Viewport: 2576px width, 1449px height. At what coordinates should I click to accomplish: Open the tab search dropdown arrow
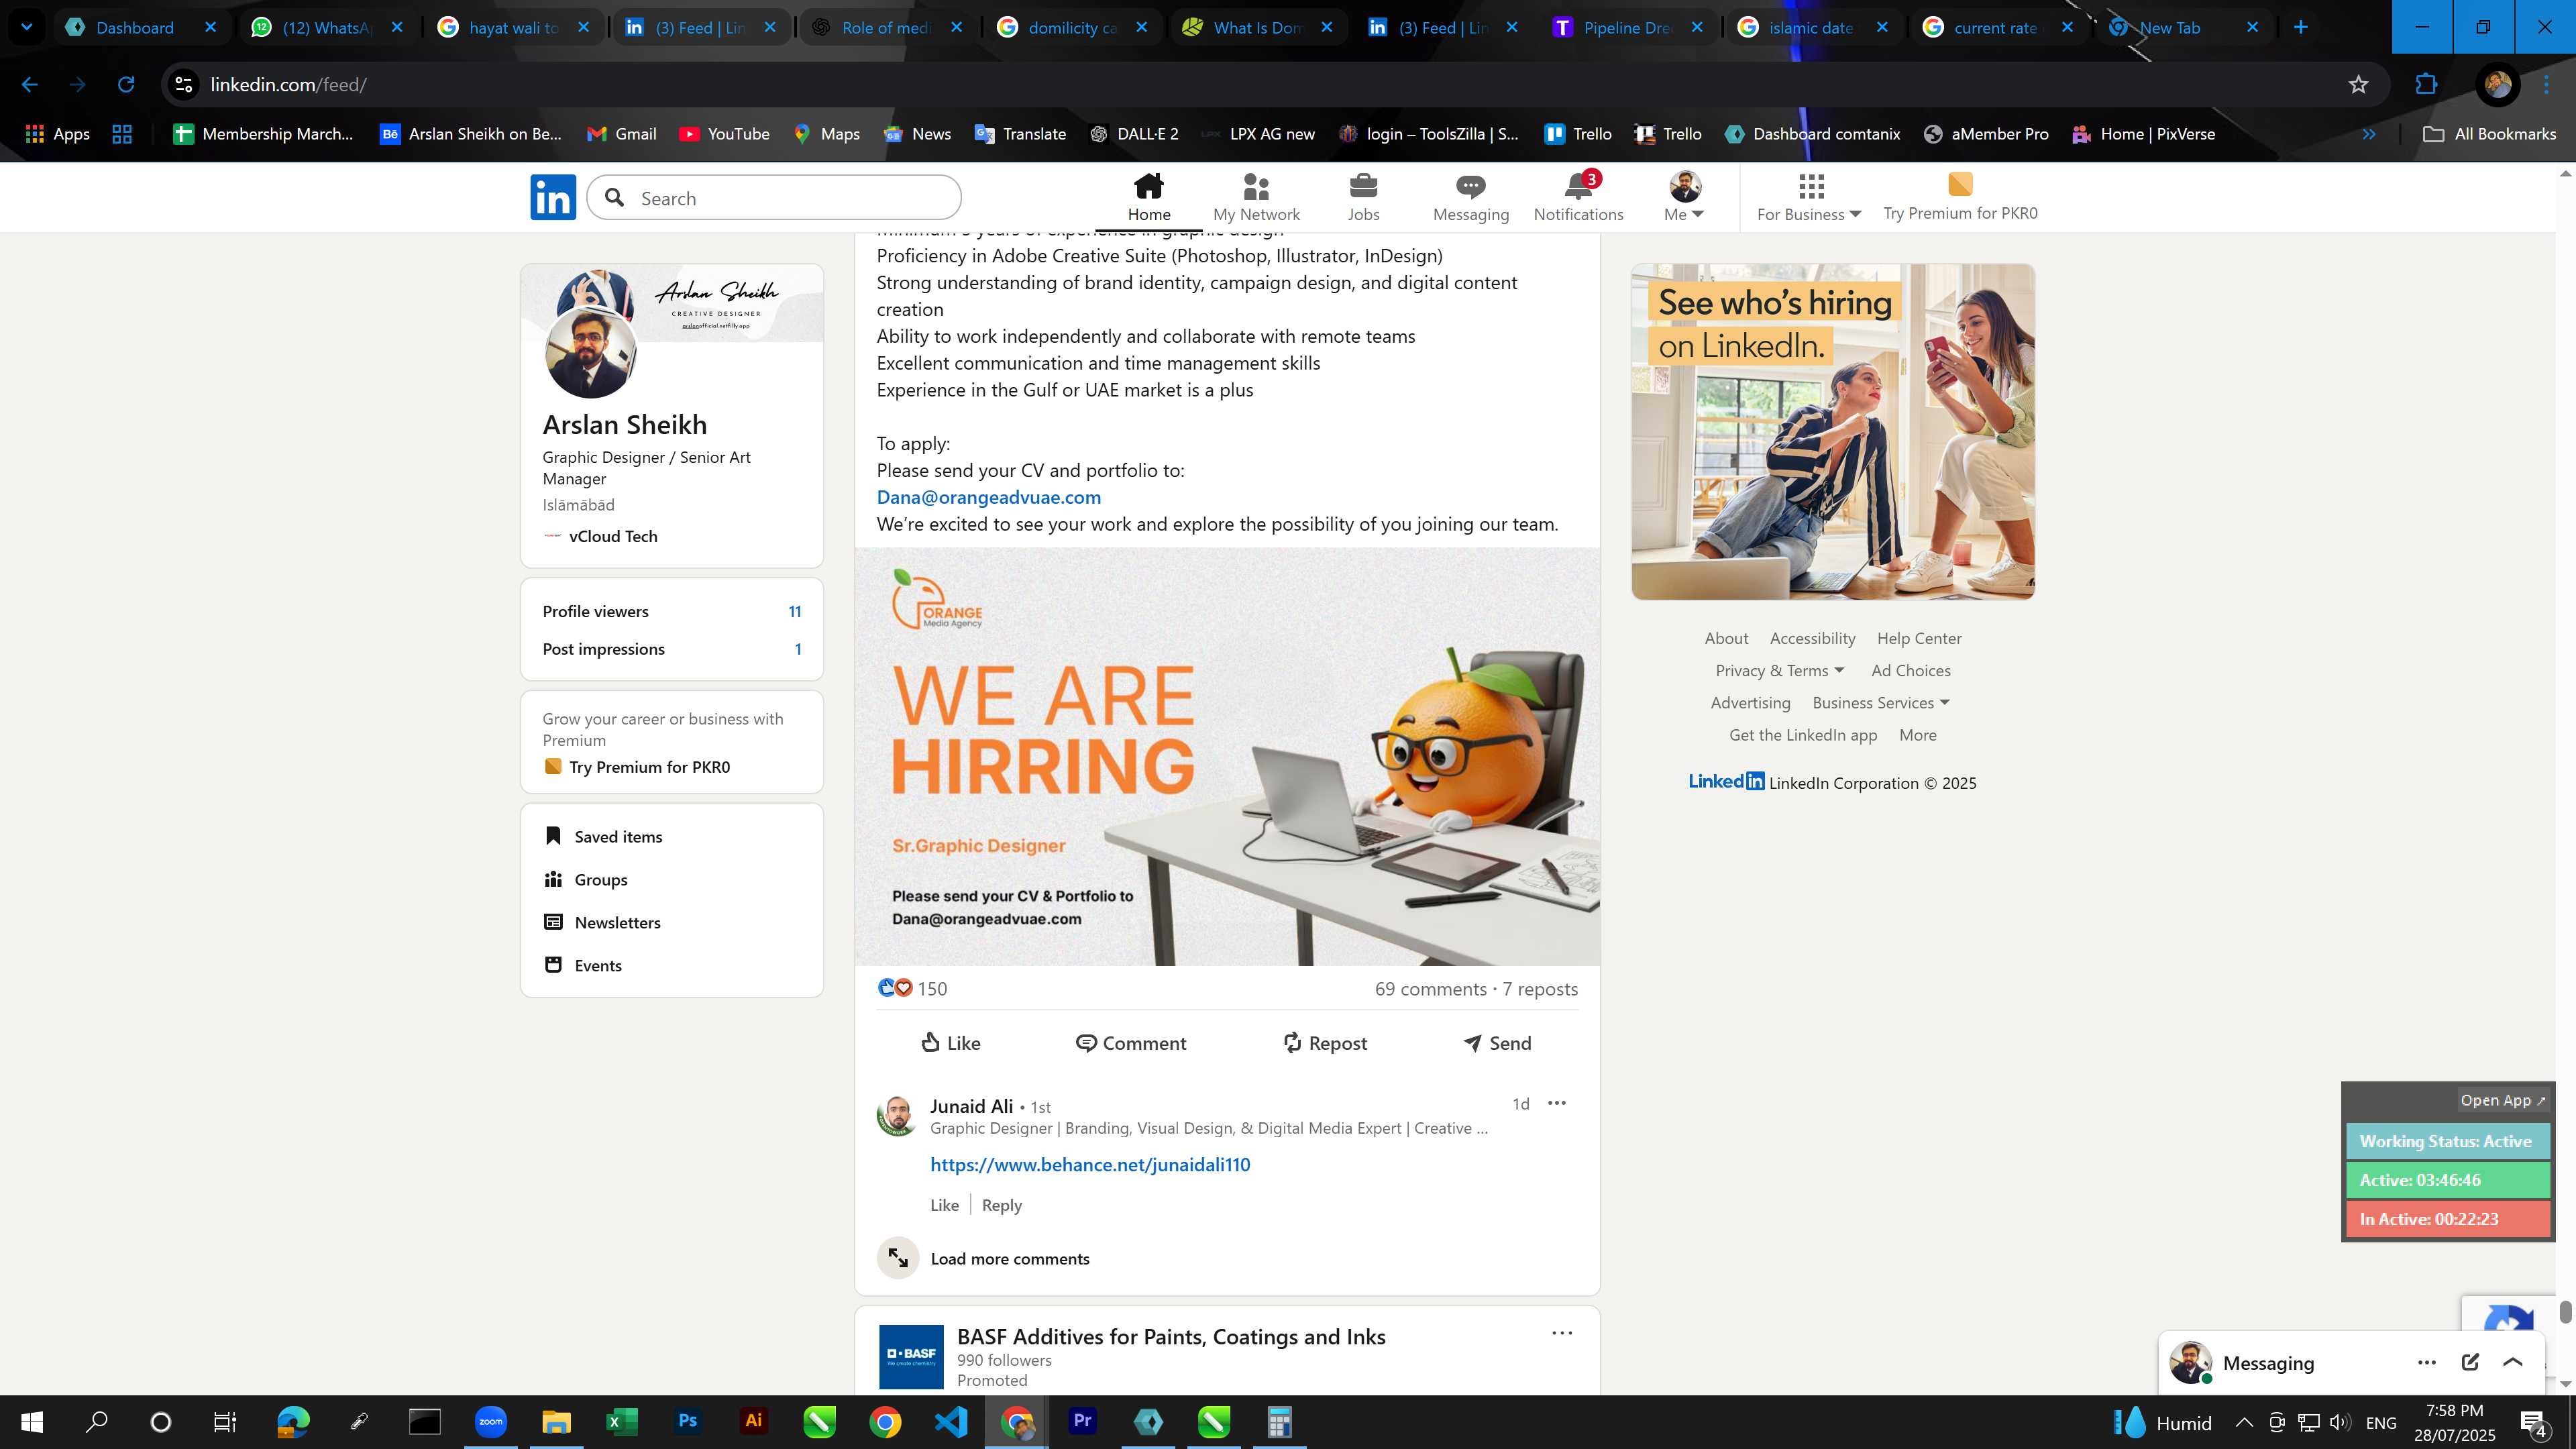point(27,27)
